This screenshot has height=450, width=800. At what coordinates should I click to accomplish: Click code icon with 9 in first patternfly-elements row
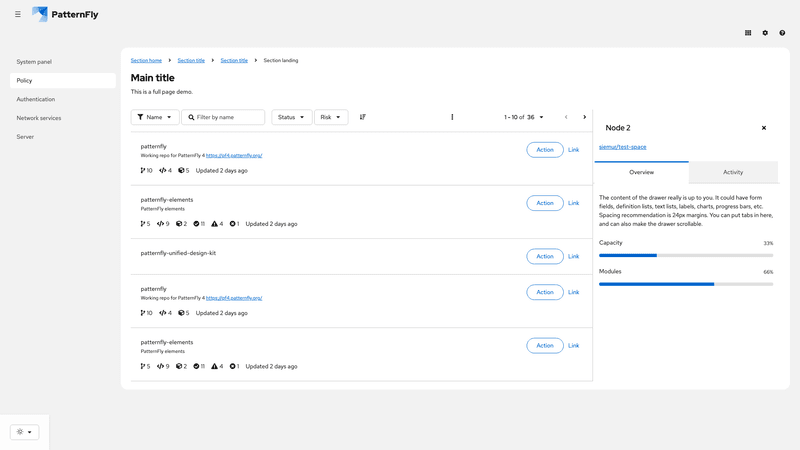click(x=161, y=223)
